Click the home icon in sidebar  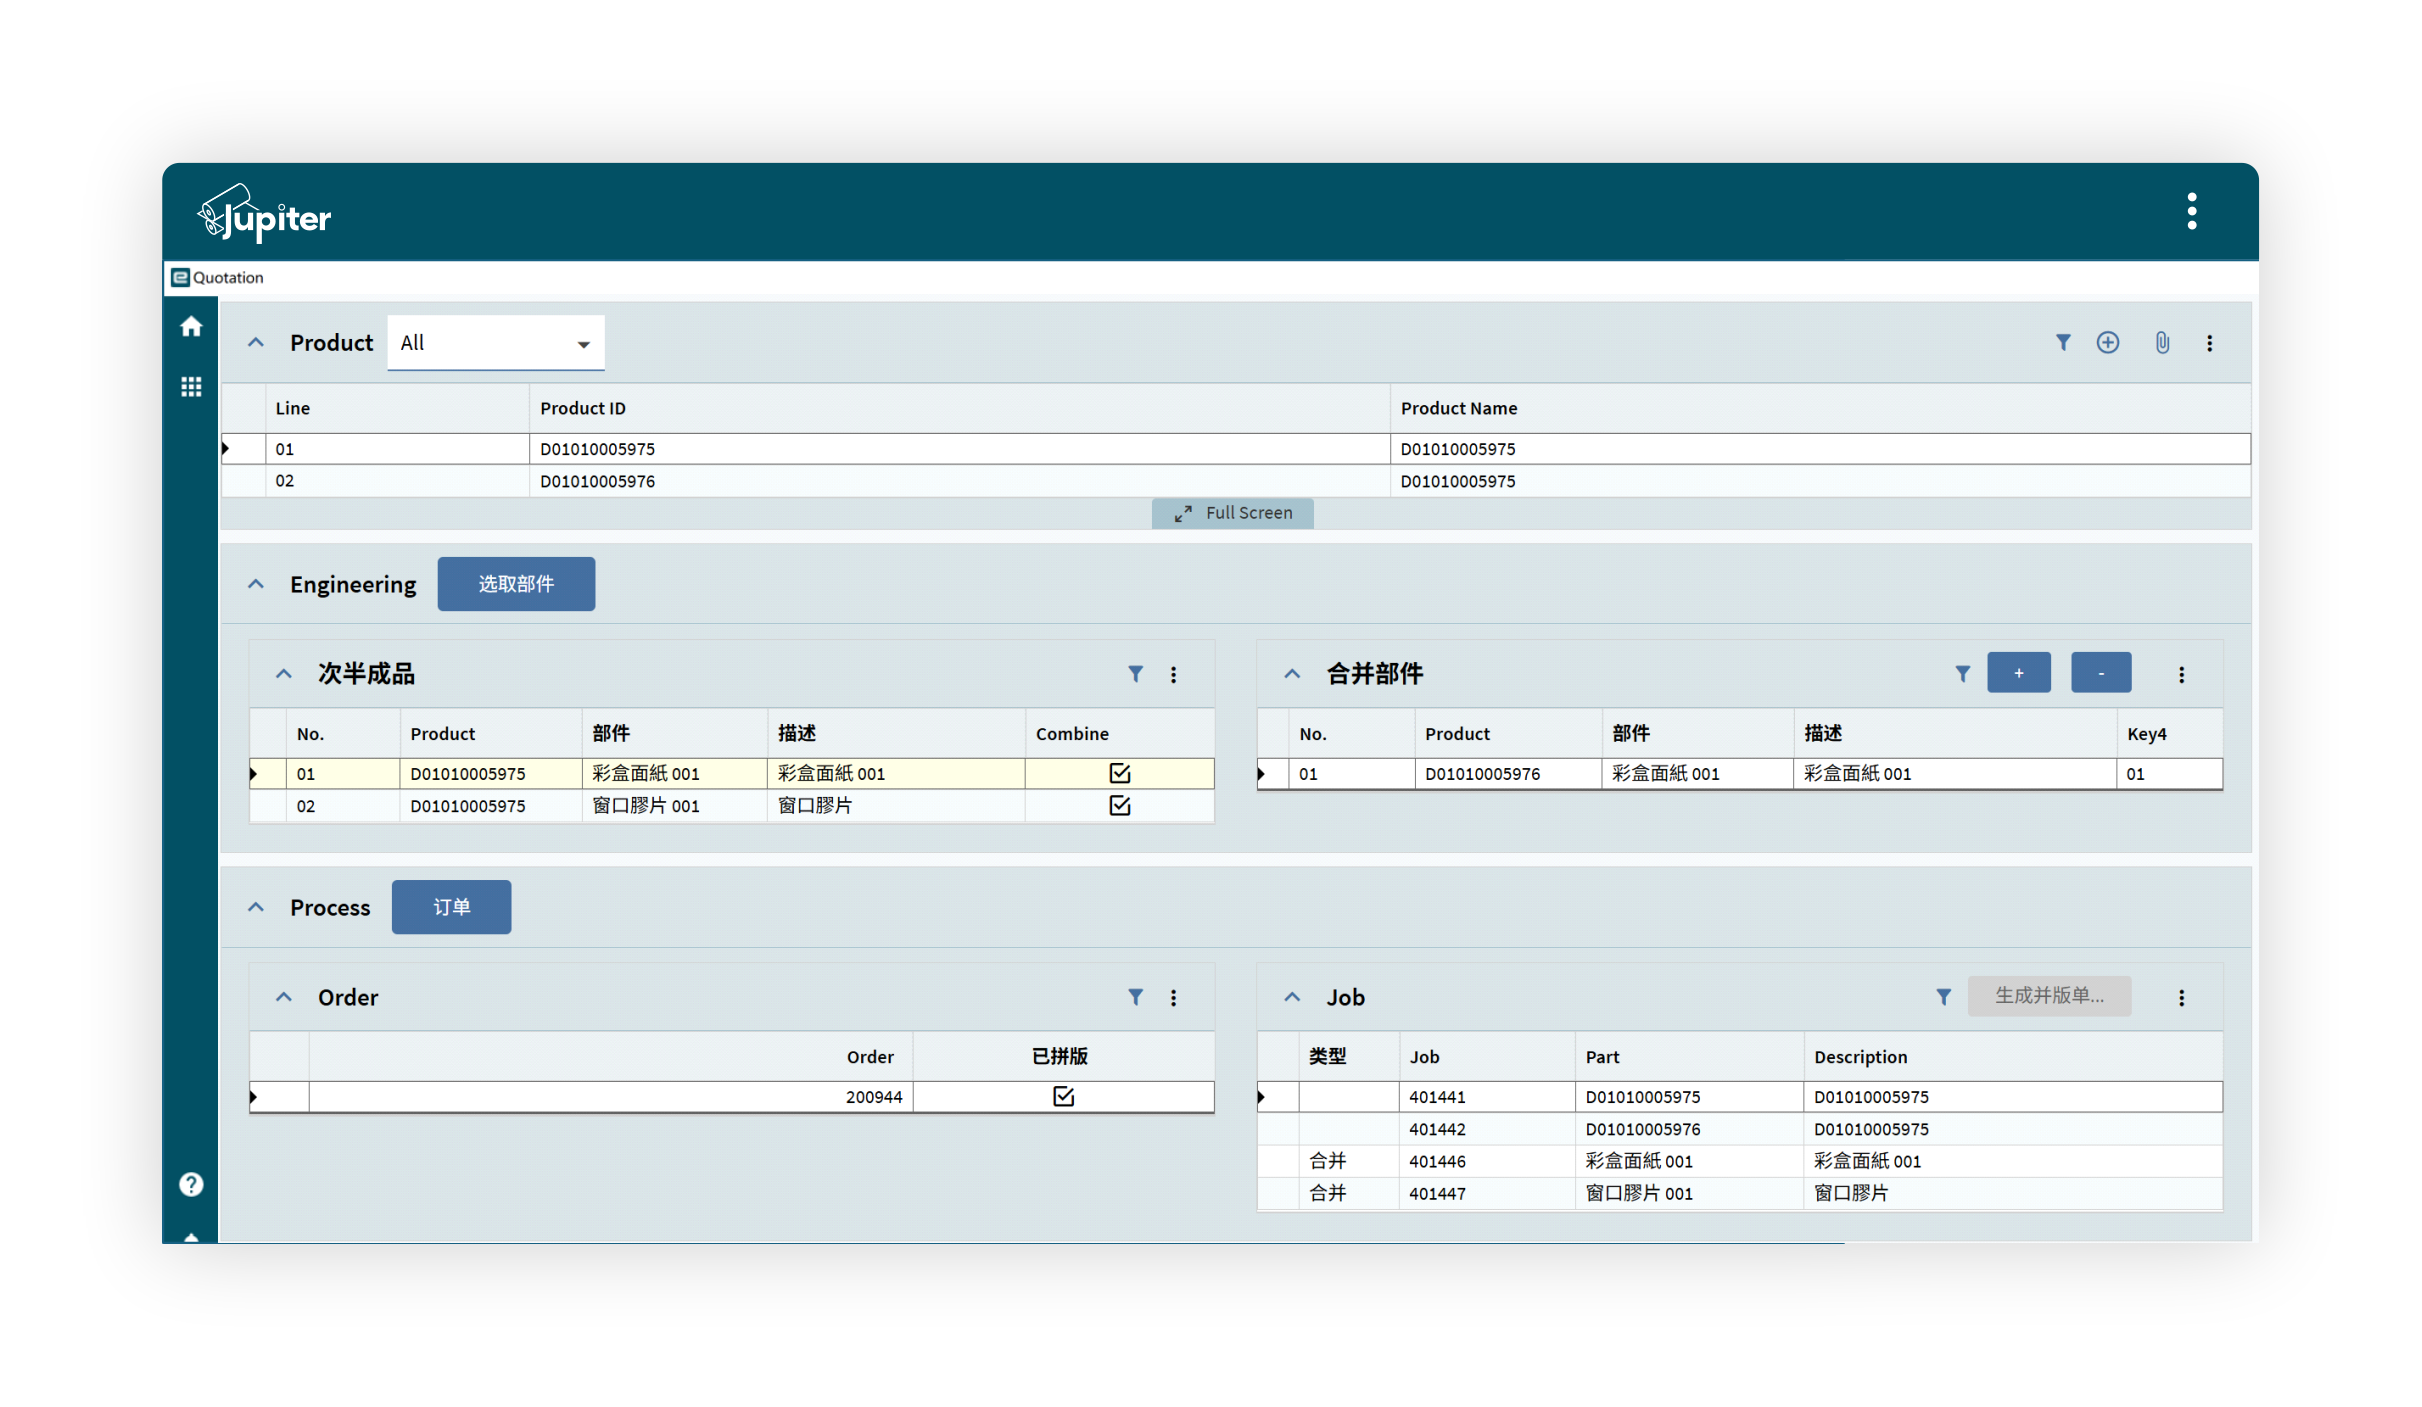click(191, 327)
